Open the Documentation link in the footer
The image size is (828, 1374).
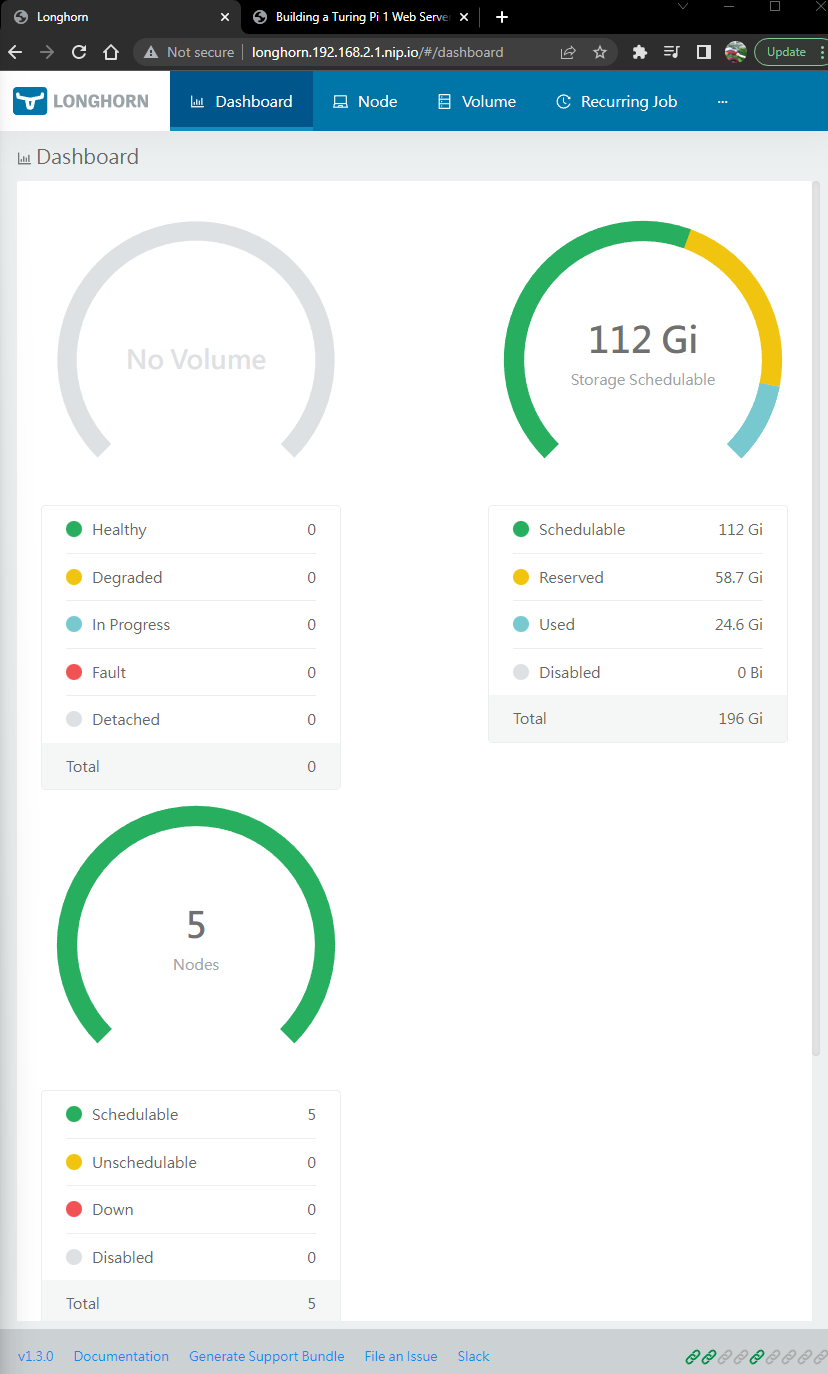[x=121, y=1356]
